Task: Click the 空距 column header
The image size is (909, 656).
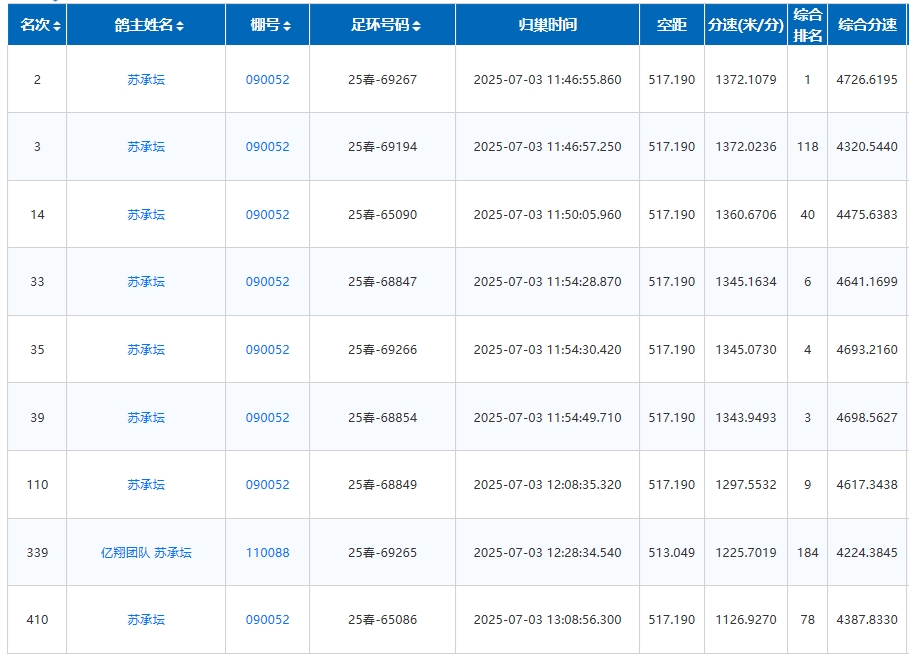Action: click(672, 25)
